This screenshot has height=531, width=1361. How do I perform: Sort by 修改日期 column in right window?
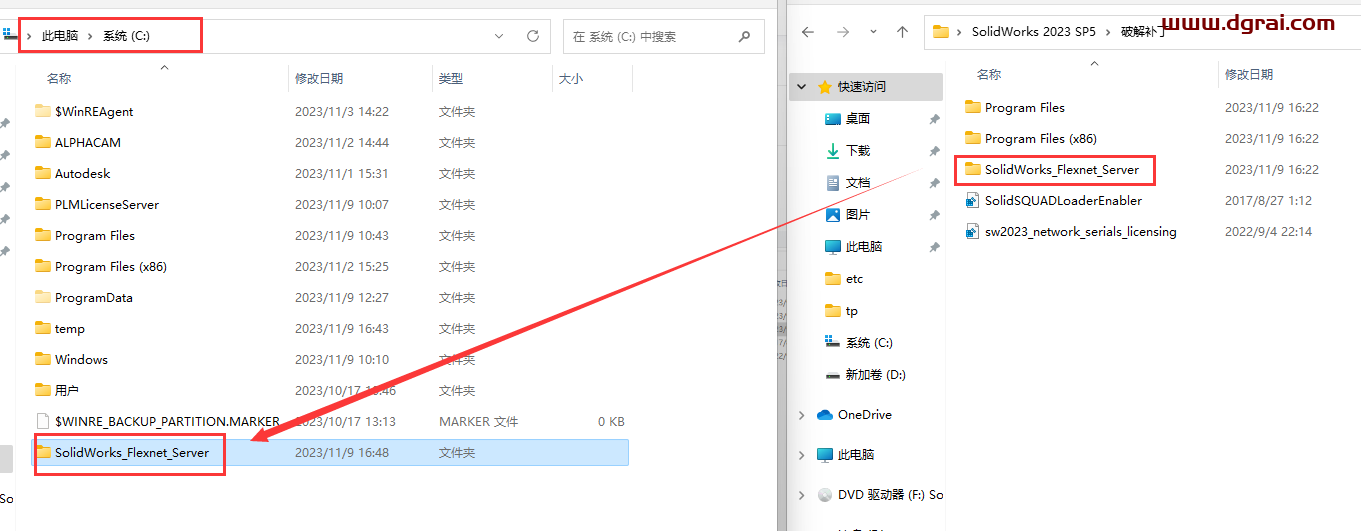click(x=1248, y=74)
